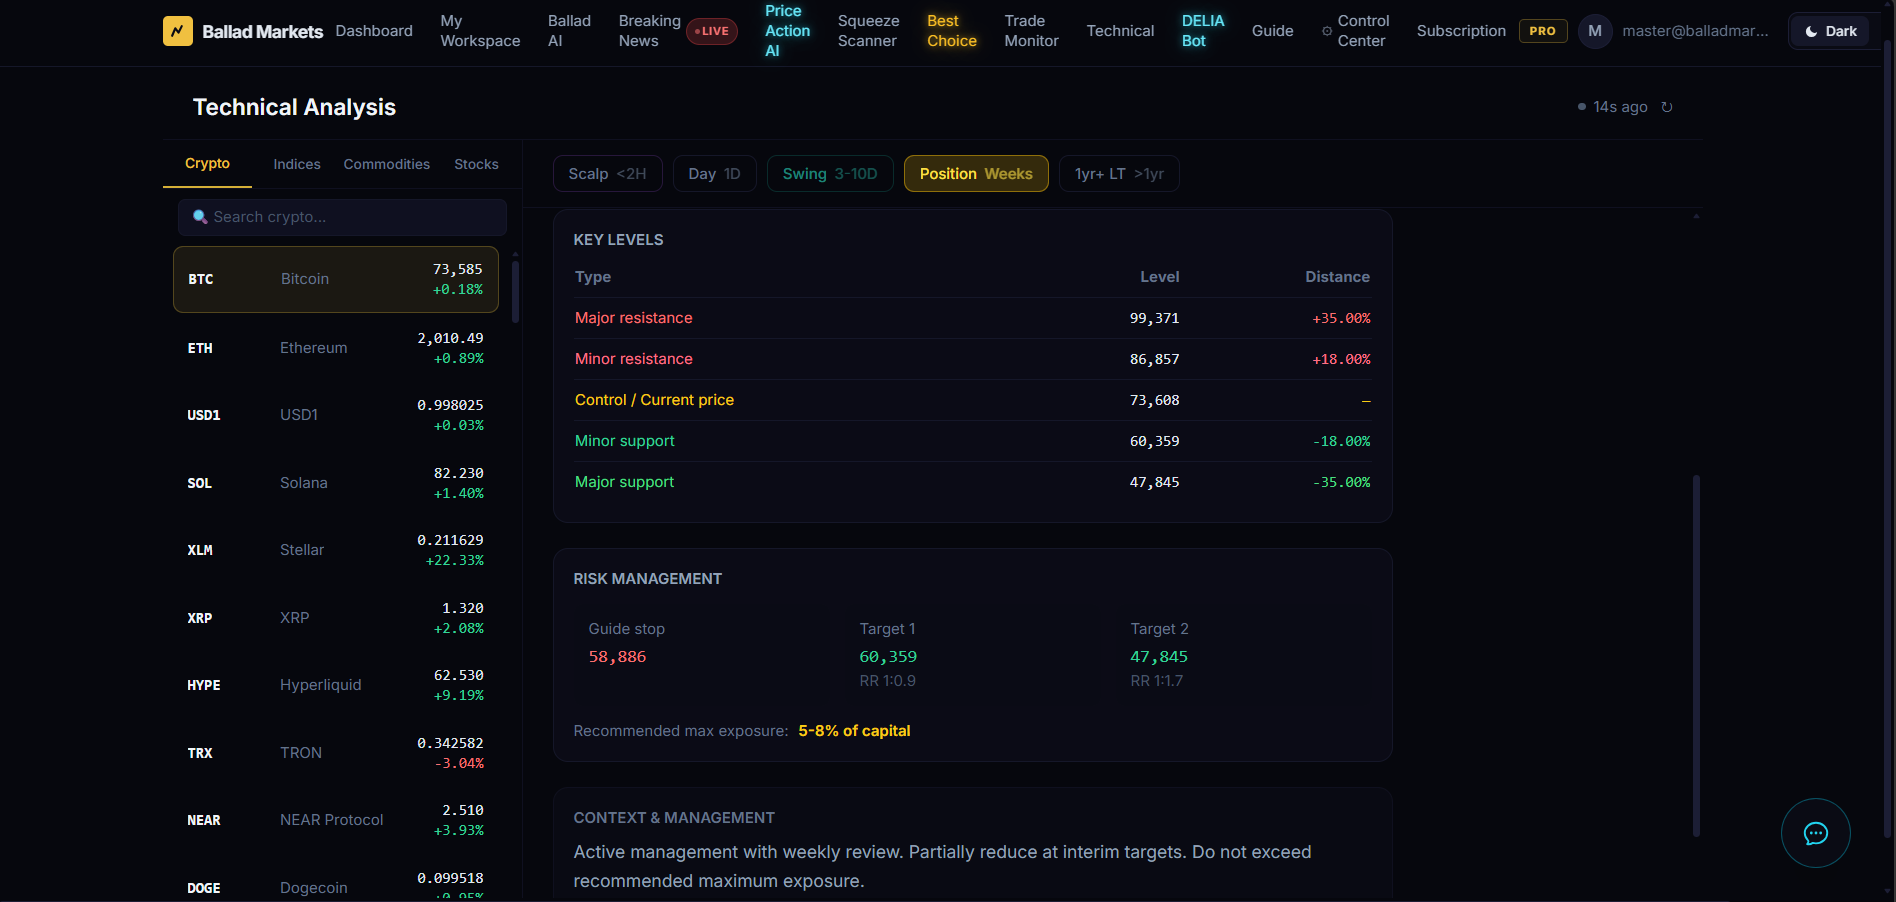Switch to the Indices tab
The height and width of the screenshot is (902, 1896).
coord(297,164)
